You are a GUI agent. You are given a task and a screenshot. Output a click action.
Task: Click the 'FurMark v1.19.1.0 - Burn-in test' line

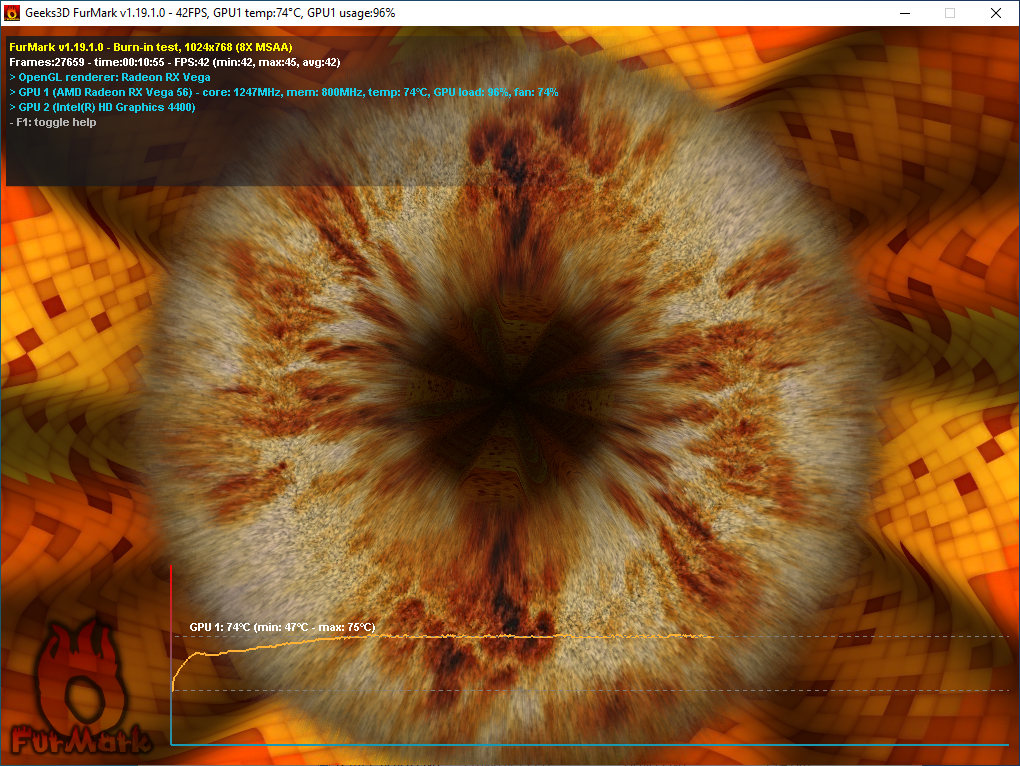click(150, 47)
